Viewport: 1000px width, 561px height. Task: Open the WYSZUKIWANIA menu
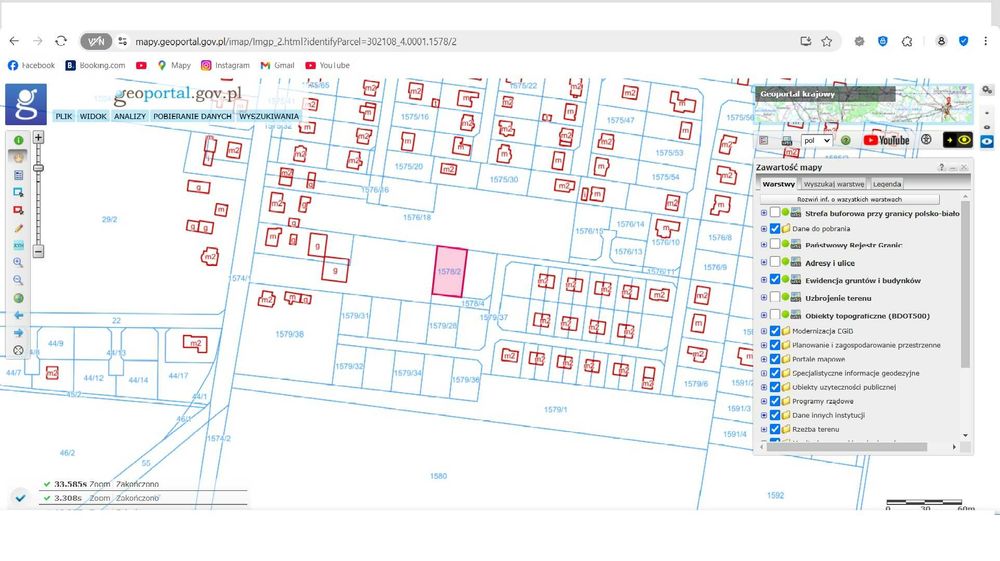[268, 116]
